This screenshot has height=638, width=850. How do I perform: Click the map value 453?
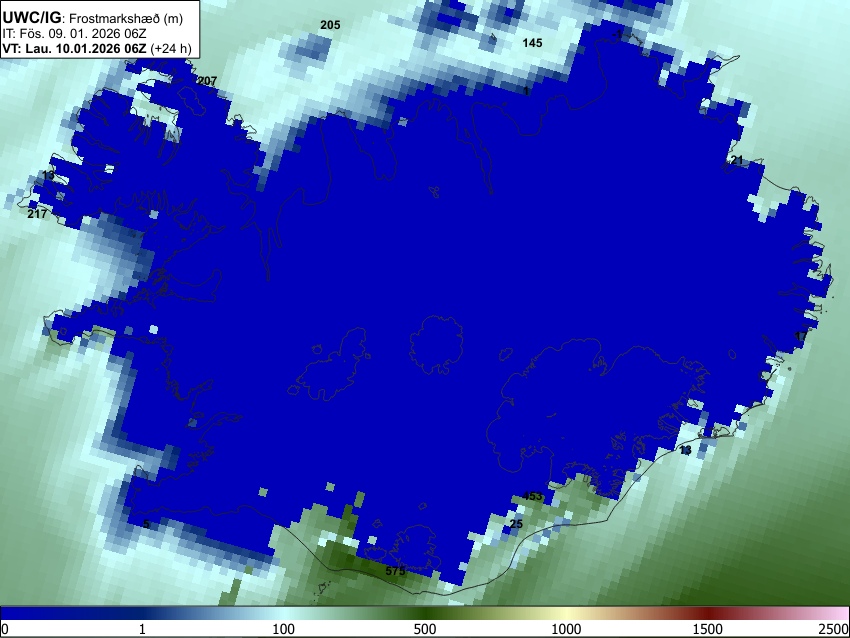point(532,496)
